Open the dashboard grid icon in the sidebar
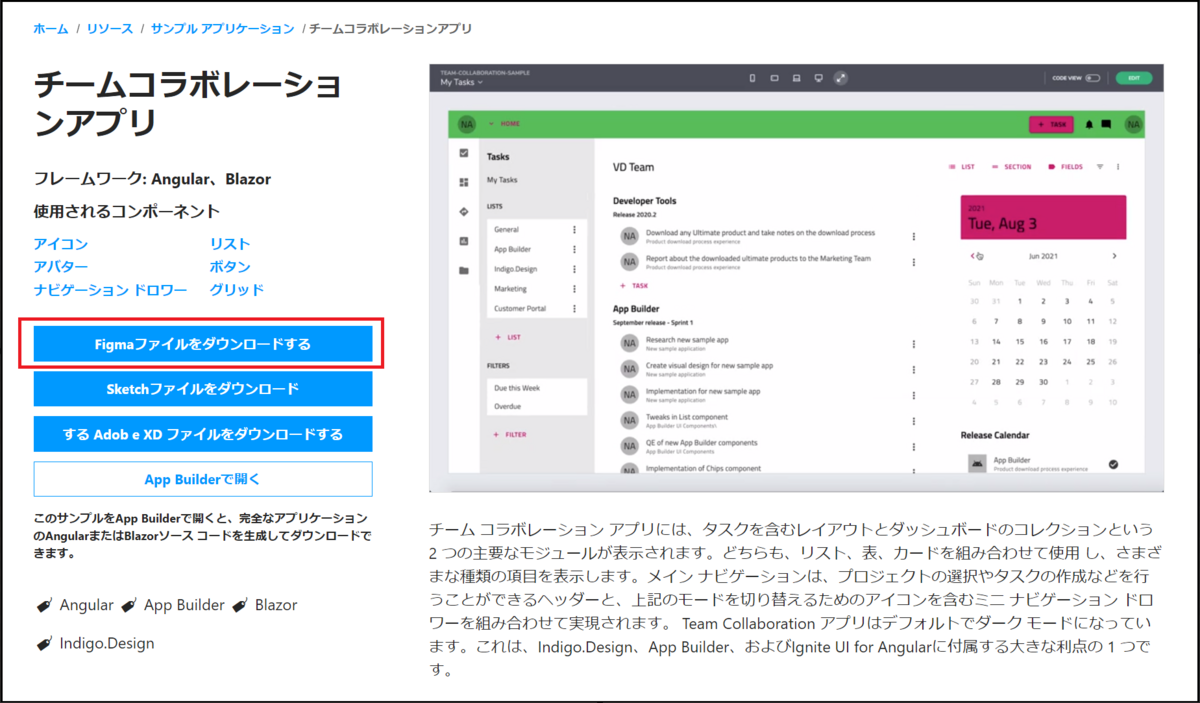1200x703 pixels. coord(463,180)
